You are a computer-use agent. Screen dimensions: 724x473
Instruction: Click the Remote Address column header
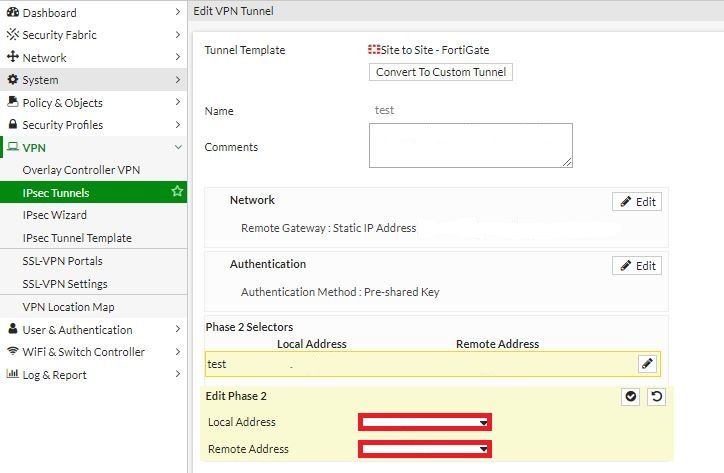498,344
